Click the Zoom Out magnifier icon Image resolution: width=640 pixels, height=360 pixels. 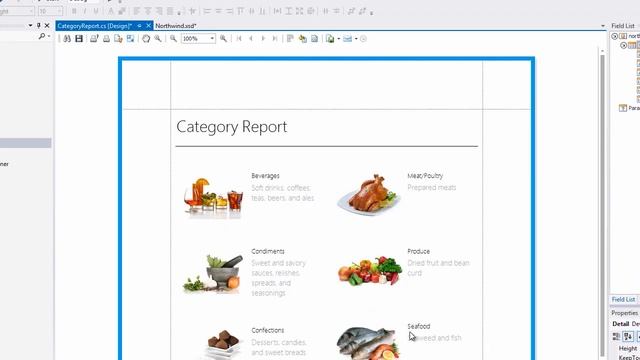pyautogui.click(x=173, y=39)
